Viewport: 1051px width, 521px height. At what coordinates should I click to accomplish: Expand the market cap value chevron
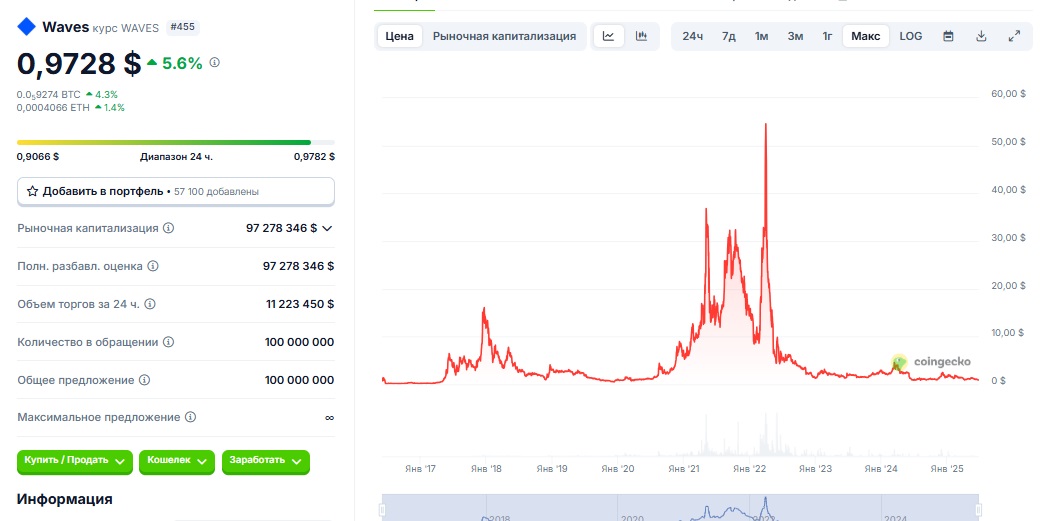[x=327, y=228]
